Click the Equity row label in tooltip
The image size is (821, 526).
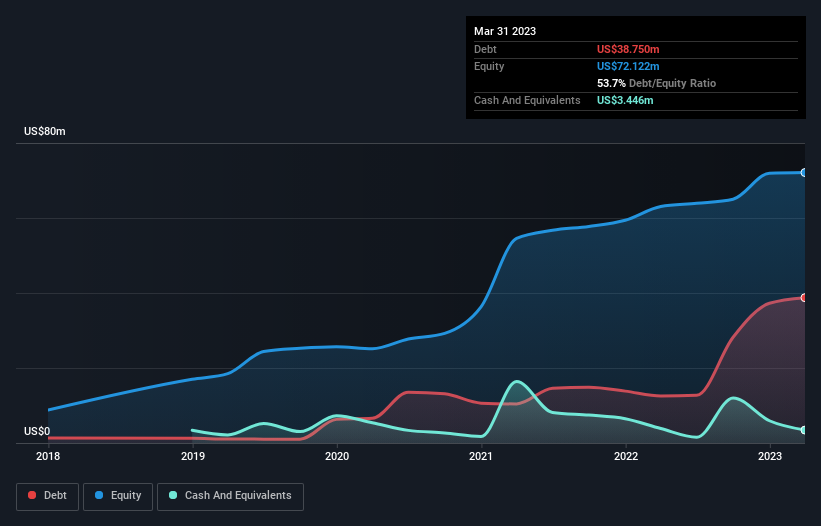[x=489, y=66]
